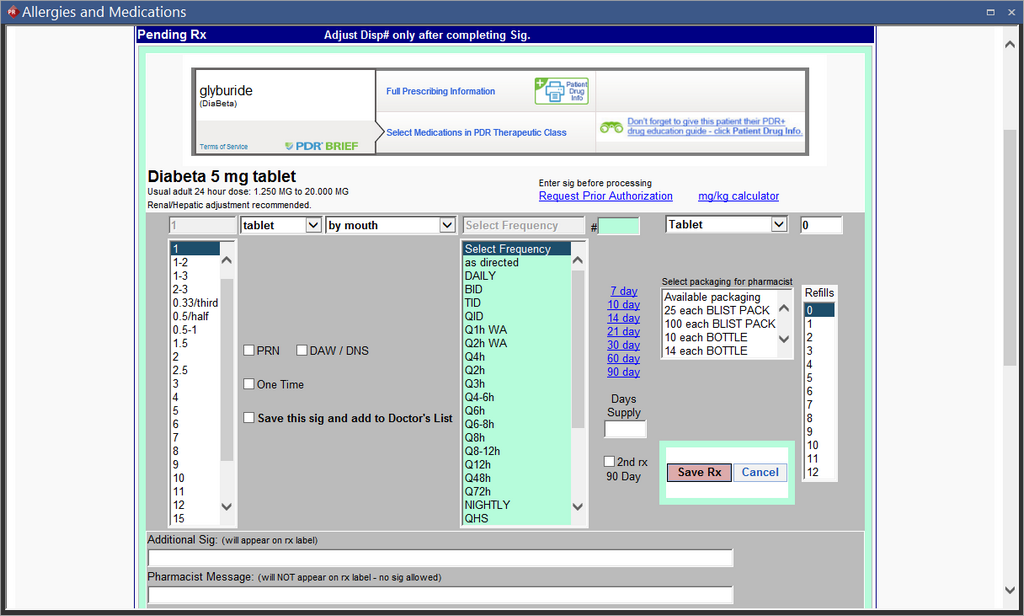Expand the by mouth route dropdown
The image size is (1024, 616).
point(390,226)
